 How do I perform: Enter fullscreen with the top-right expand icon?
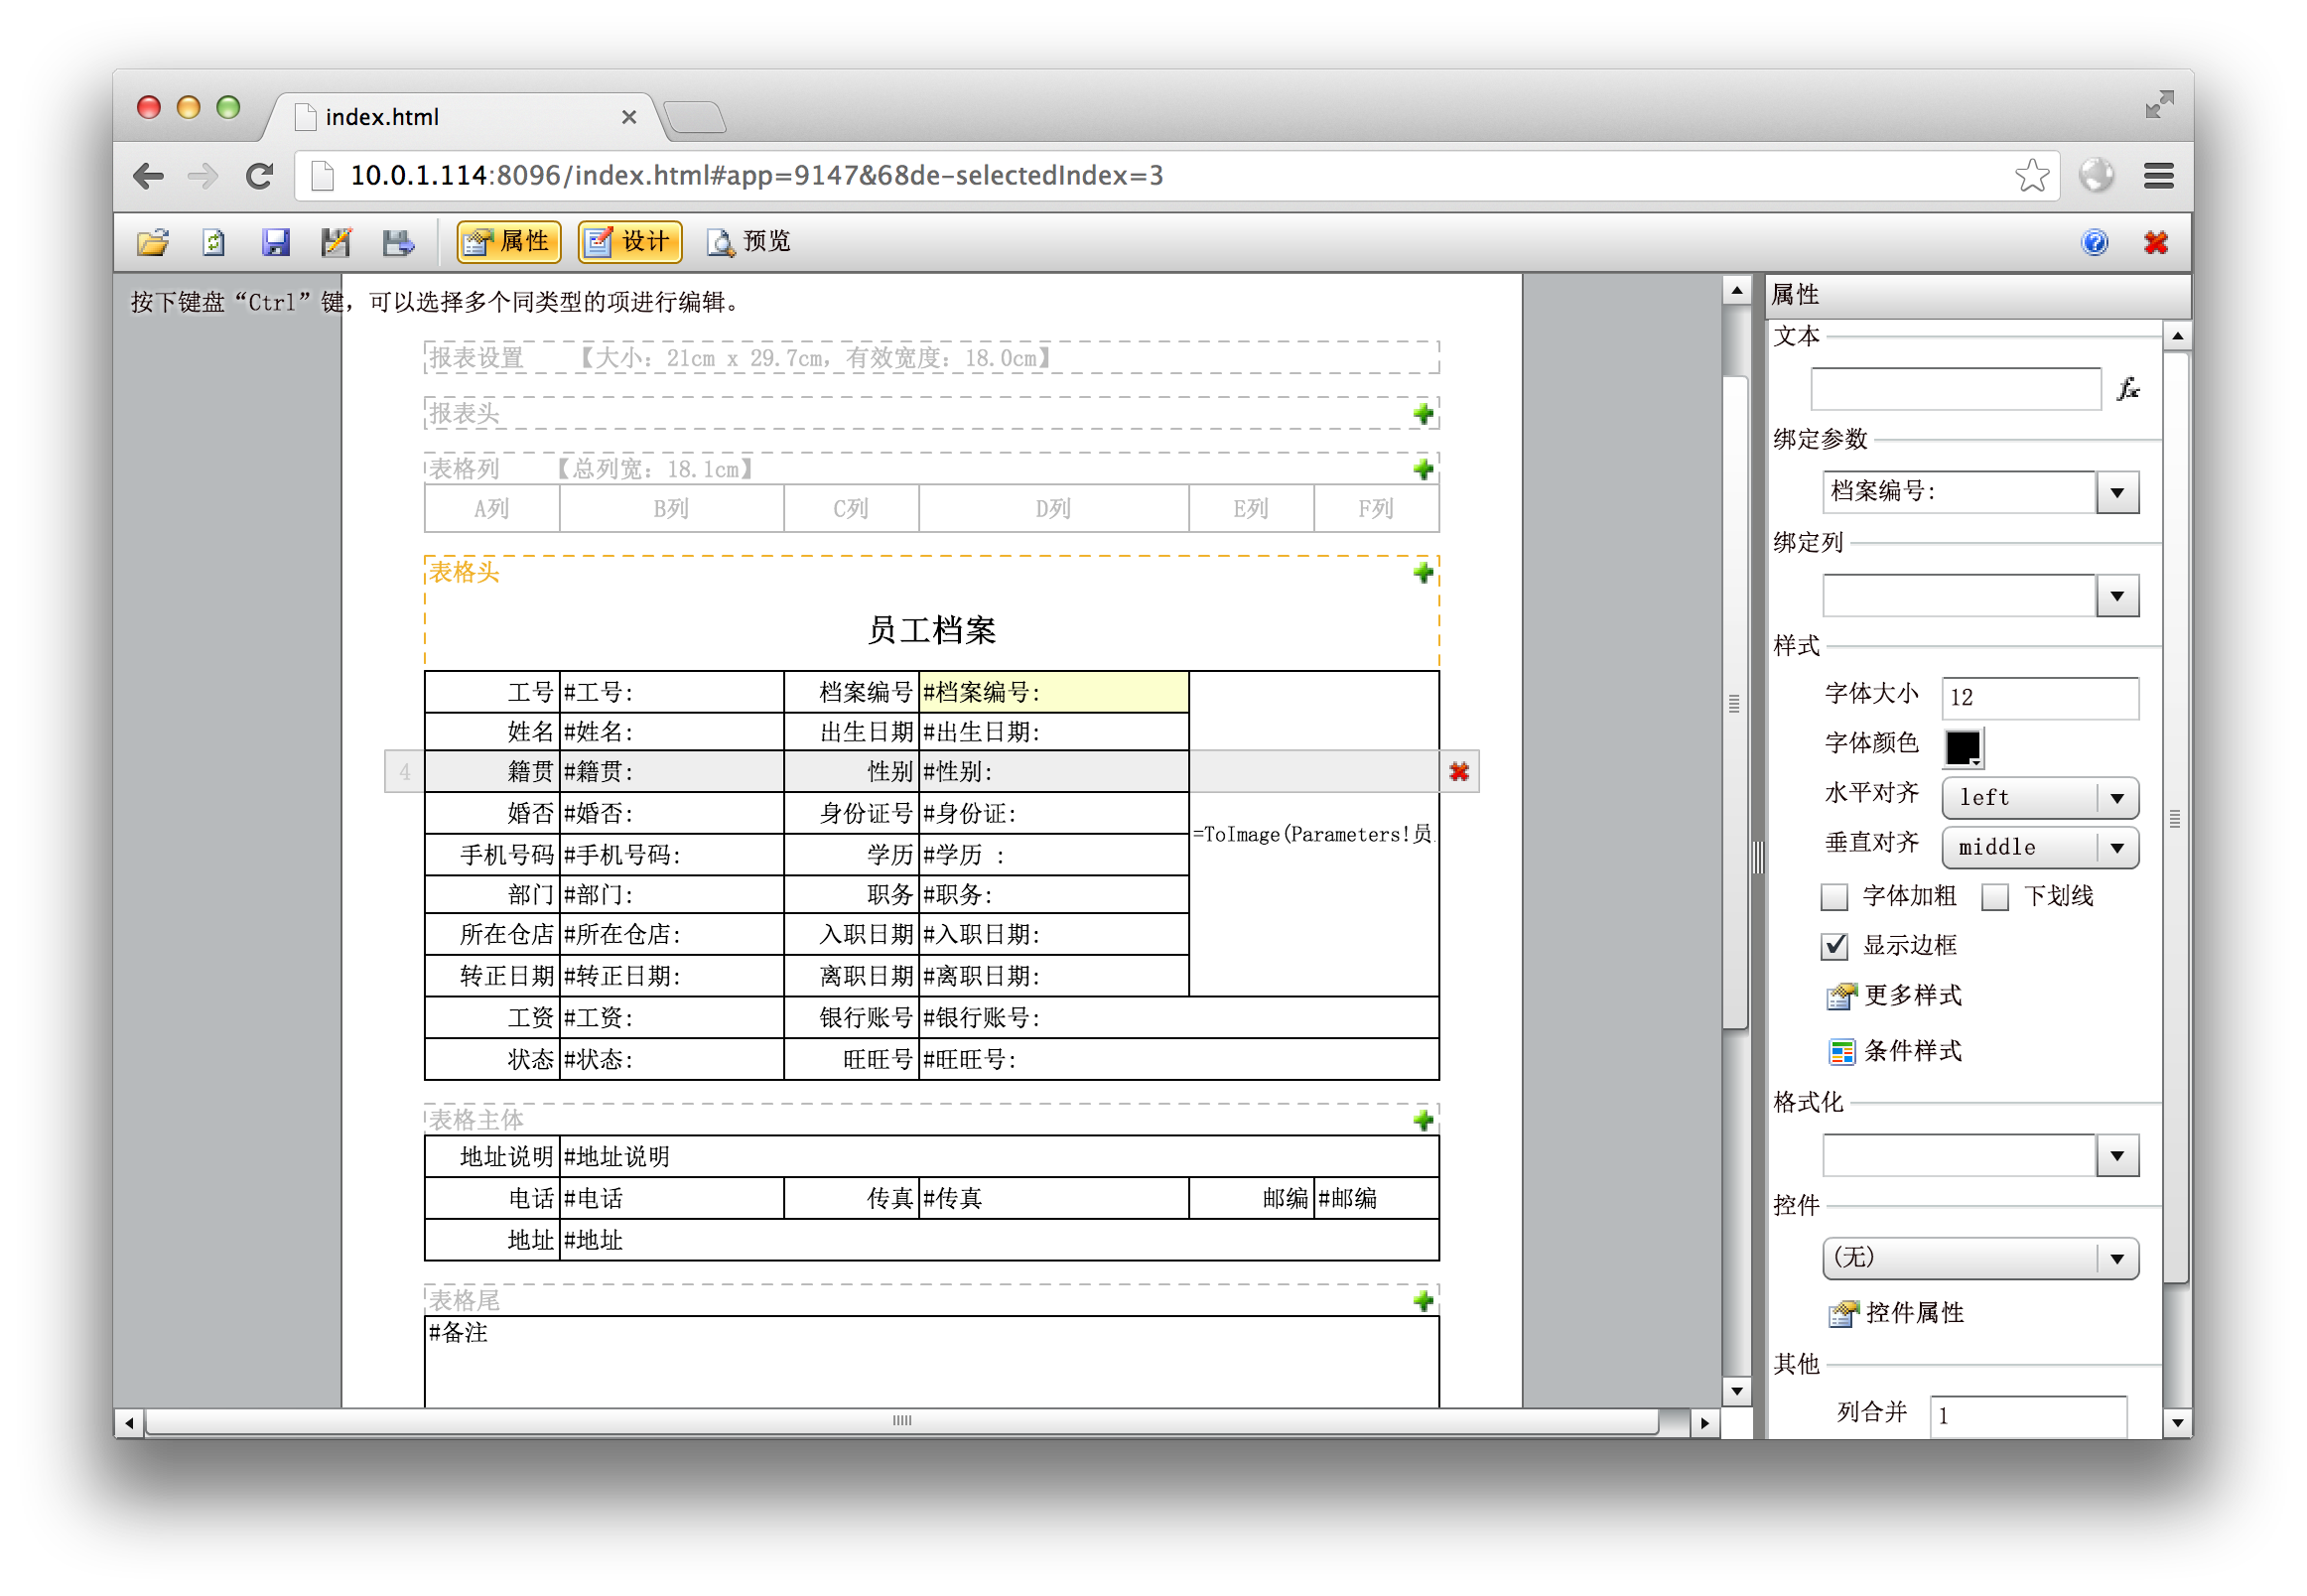pos(2159,104)
